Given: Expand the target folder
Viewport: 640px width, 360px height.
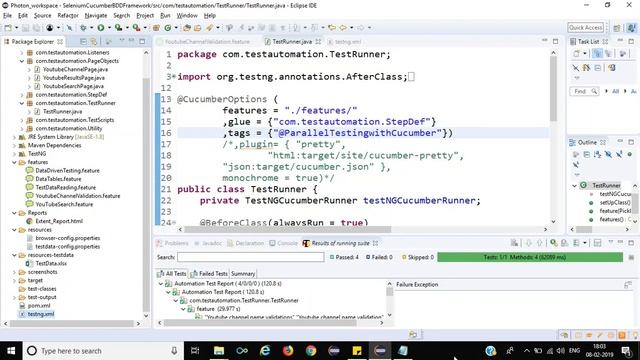Looking at the screenshot, I should (x=14, y=280).
